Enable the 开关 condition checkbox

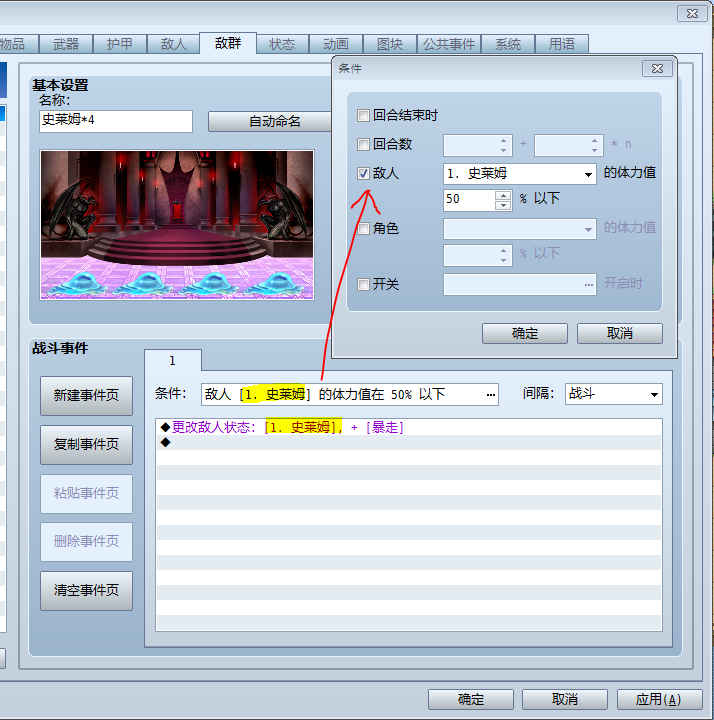(363, 284)
